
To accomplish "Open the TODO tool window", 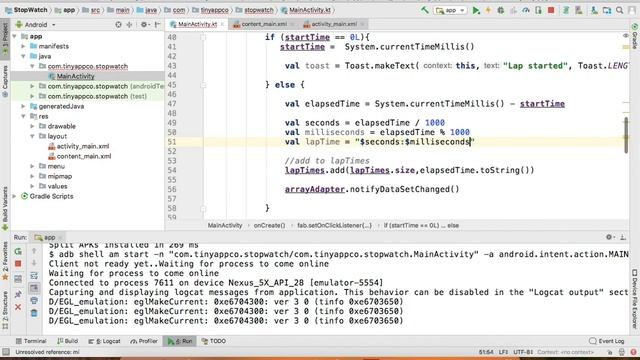I will pos(214,341).
